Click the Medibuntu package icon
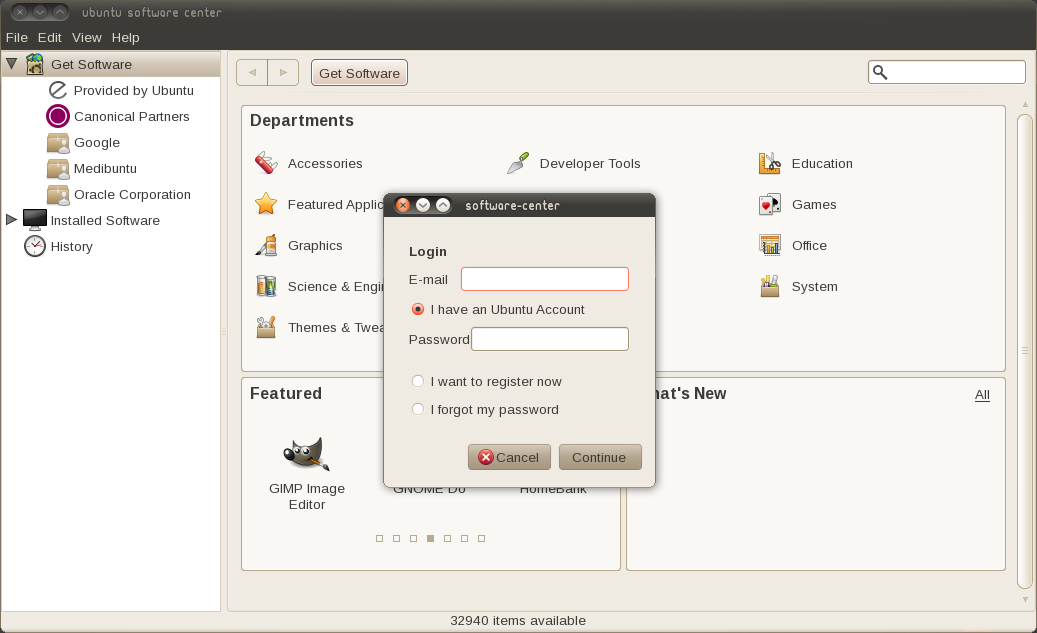The width and height of the screenshot is (1037, 633). click(58, 169)
